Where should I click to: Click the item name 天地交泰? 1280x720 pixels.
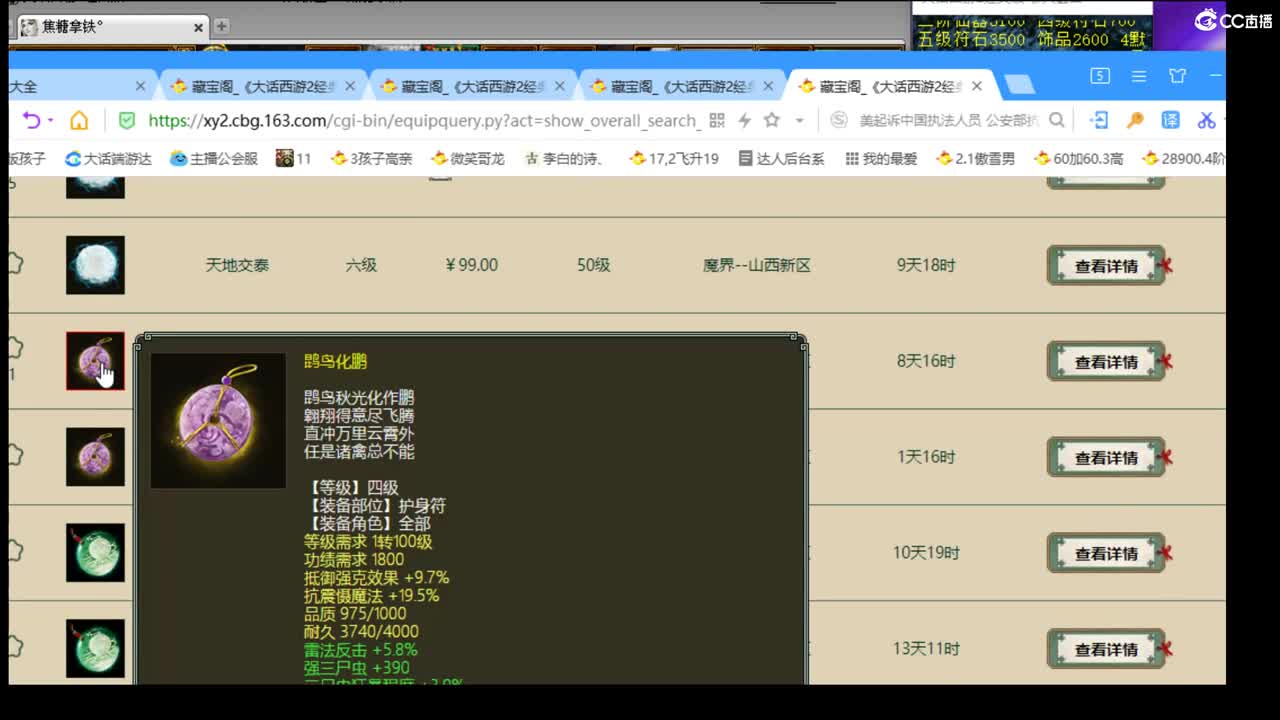[x=237, y=265]
